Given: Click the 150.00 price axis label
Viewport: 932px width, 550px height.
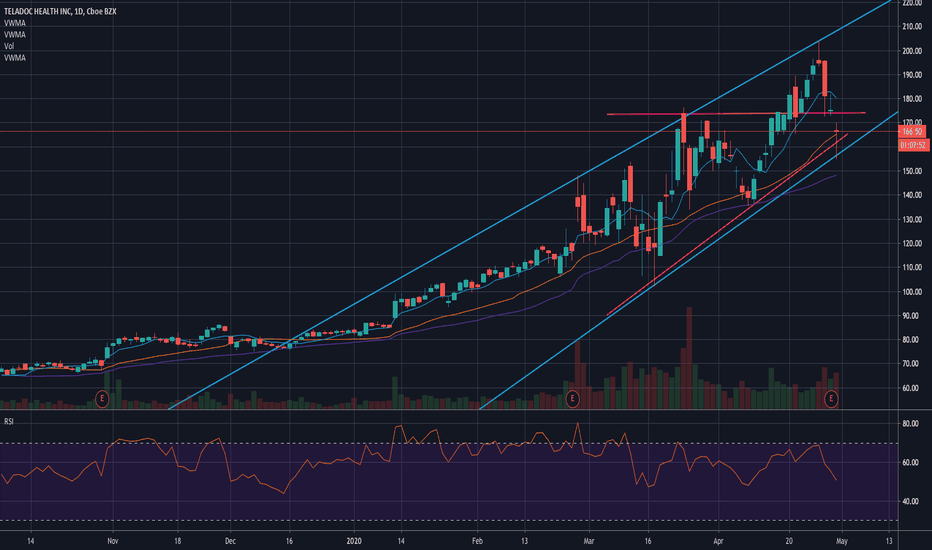Looking at the screenshot, I should point(912,171).
